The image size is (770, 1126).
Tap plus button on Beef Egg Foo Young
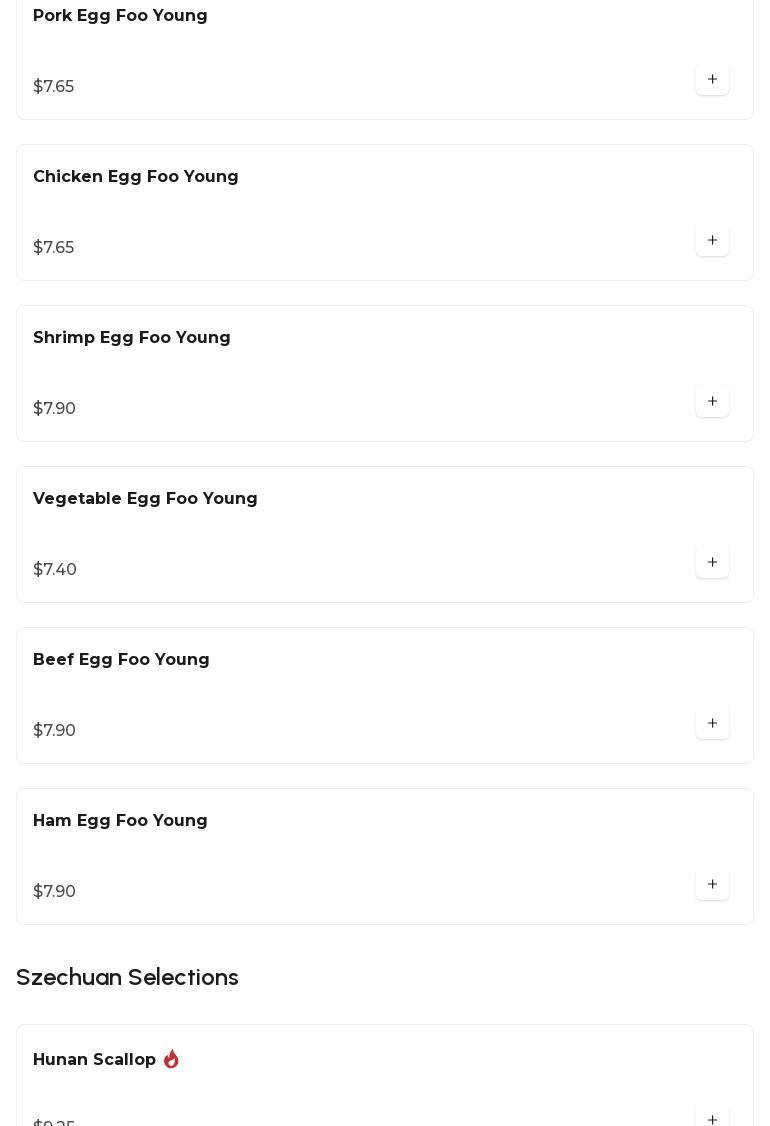coord(712,724)
